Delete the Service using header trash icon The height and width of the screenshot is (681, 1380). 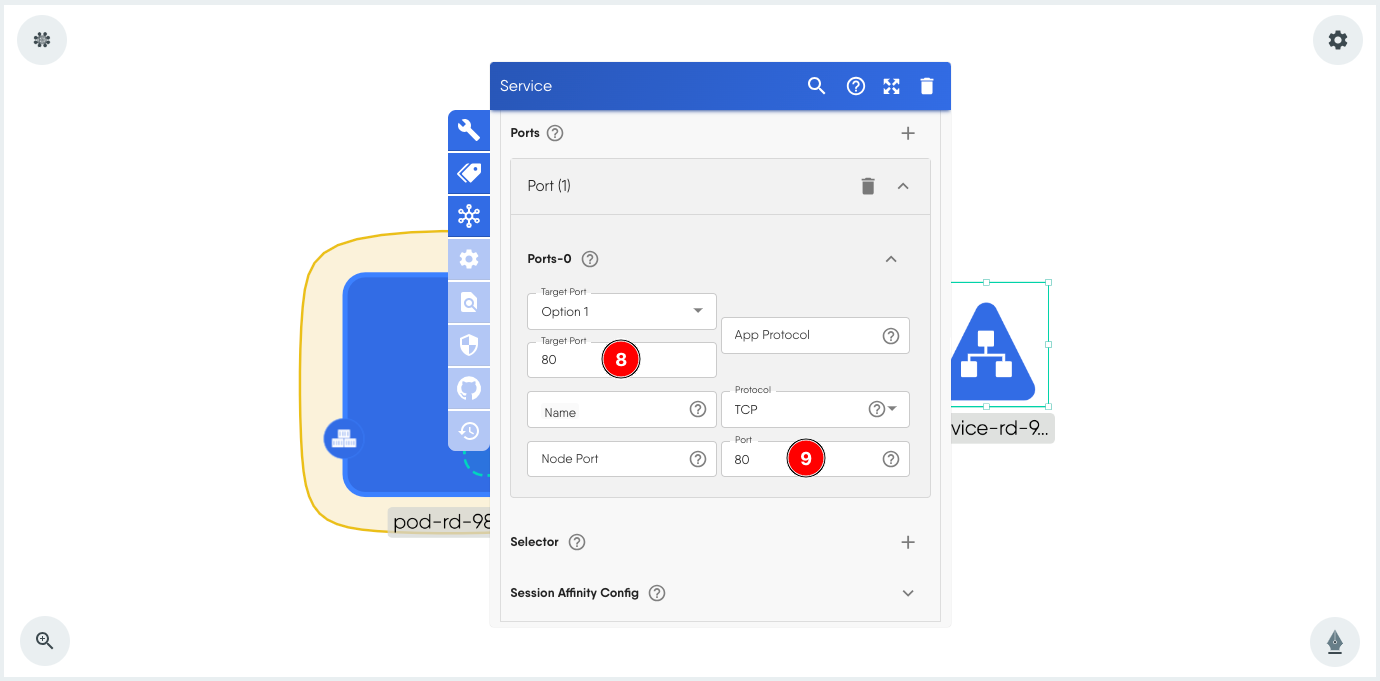point(927,86)
